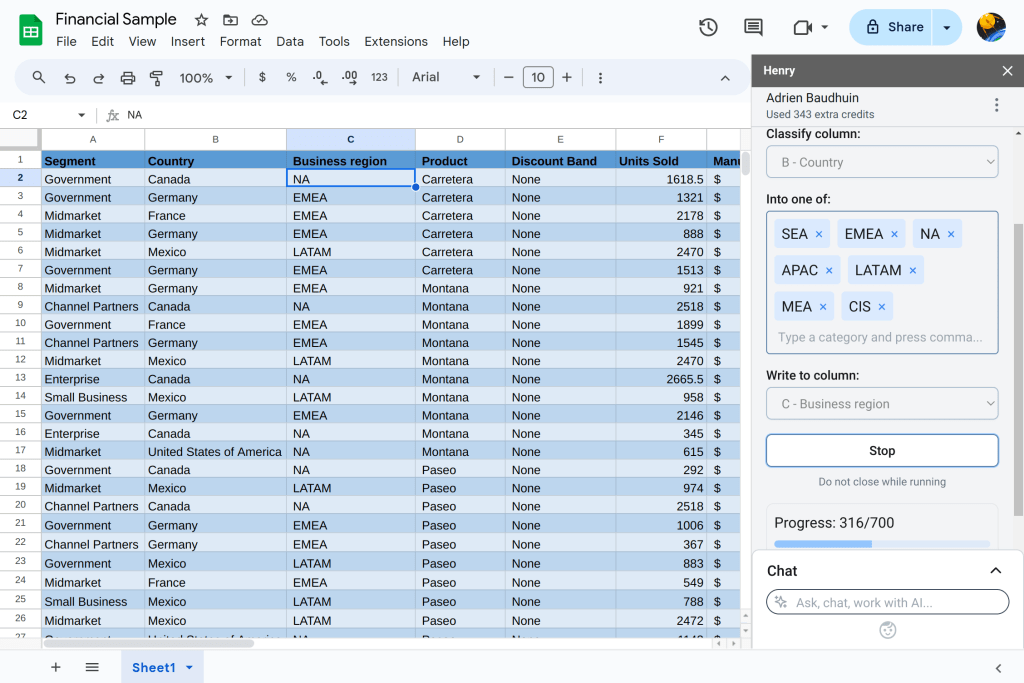Remove the LATAM category tag
This screenshot has width=1024, height=683.
pyautogui.click(x=913, y=270)
